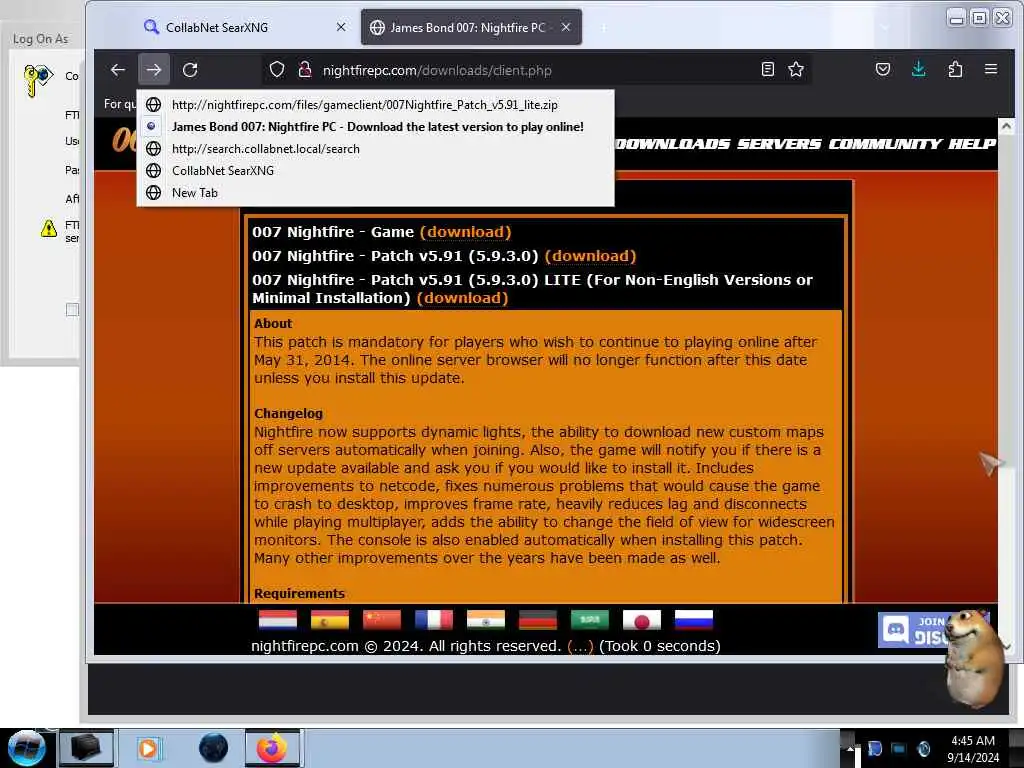Screen dimensions: 1024x768
Task: Toggle reader view icon in address bar
Action: click(x=768, y=69)
